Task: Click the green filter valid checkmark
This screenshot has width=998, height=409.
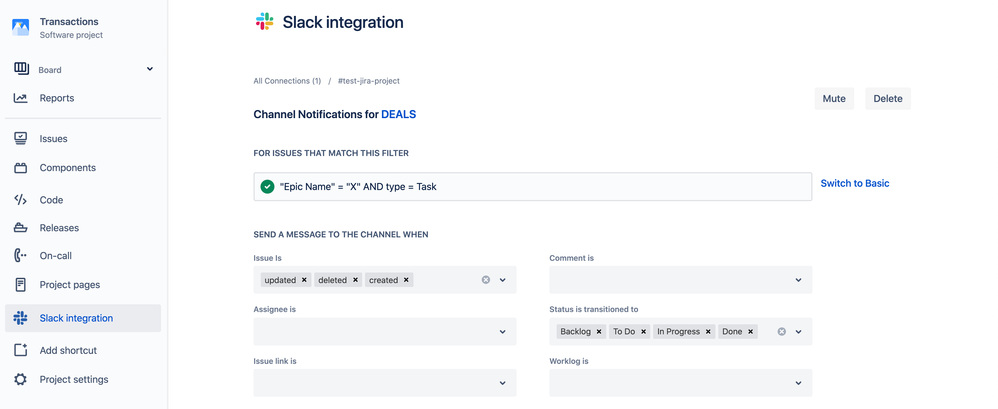Action: [x=268, y=187]
